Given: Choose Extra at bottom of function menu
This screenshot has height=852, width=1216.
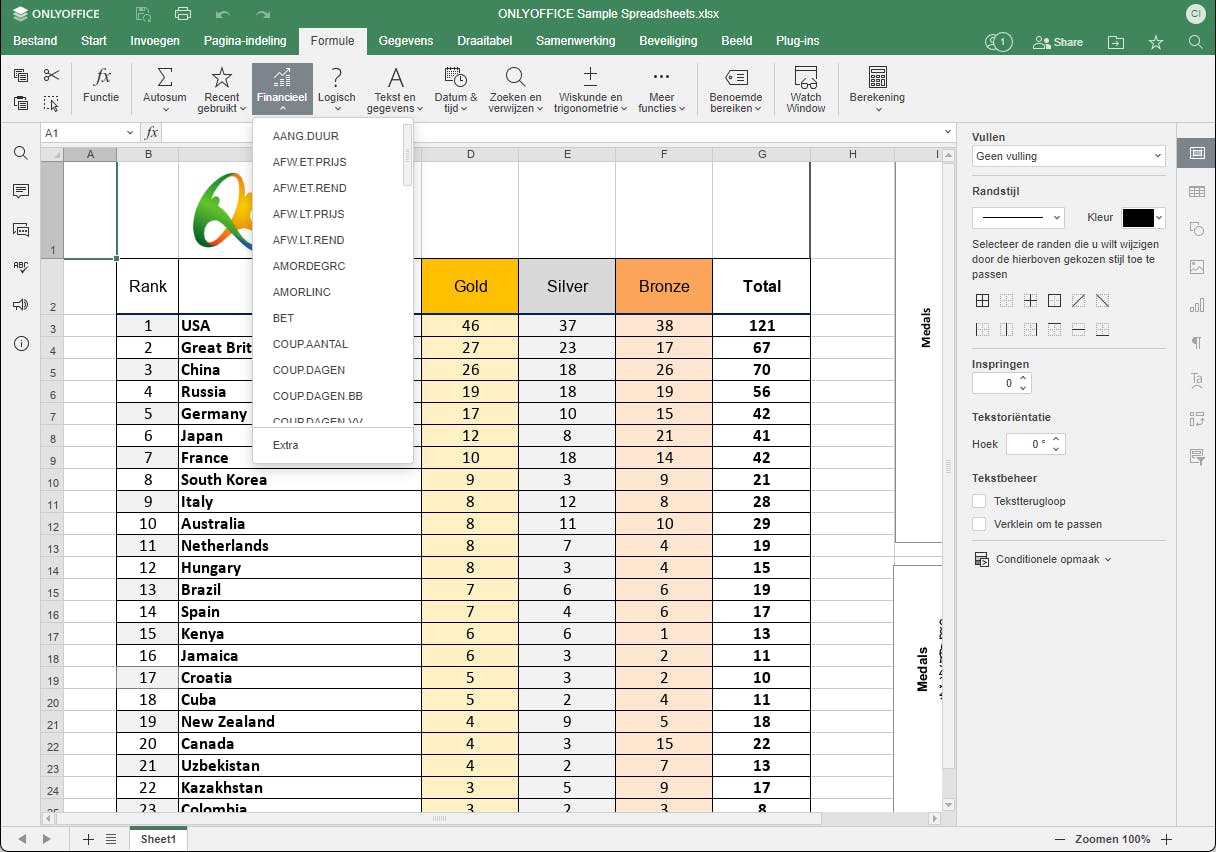Looking at the screenshot, I should coord(333,445).
